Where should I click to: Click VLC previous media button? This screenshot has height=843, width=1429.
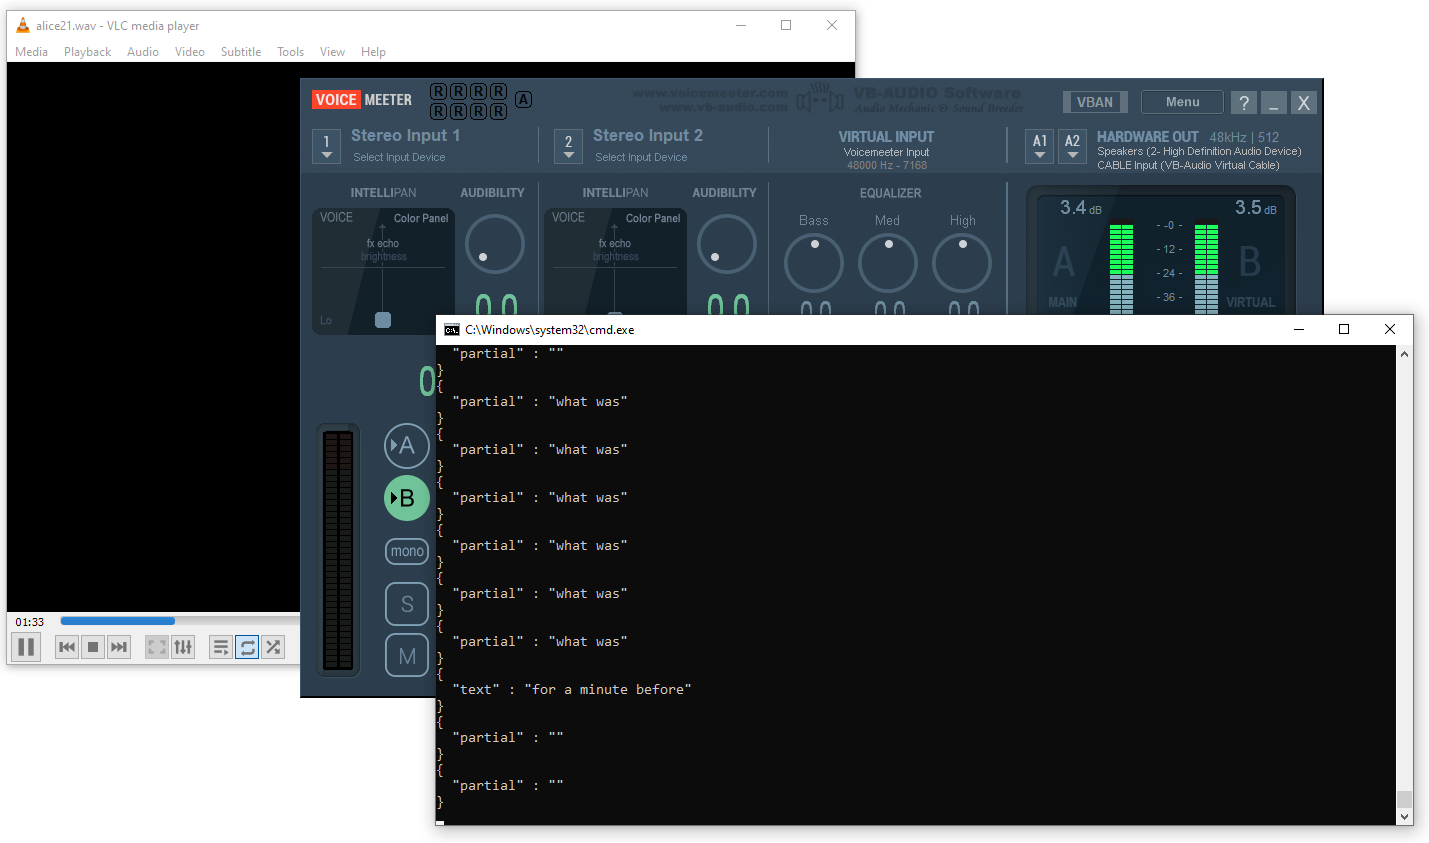click(67, 647)
